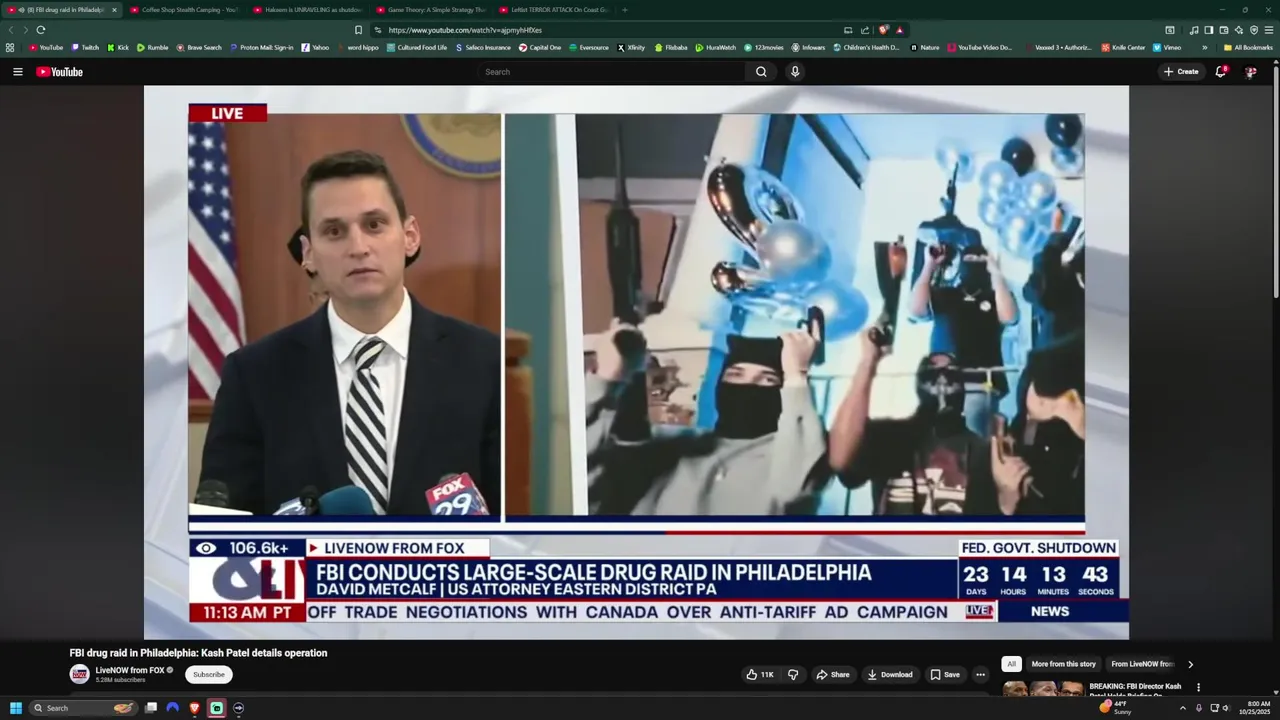Open YouTube notifications bell
This screenshot has width=1280, height=720.
(1221, 72)
